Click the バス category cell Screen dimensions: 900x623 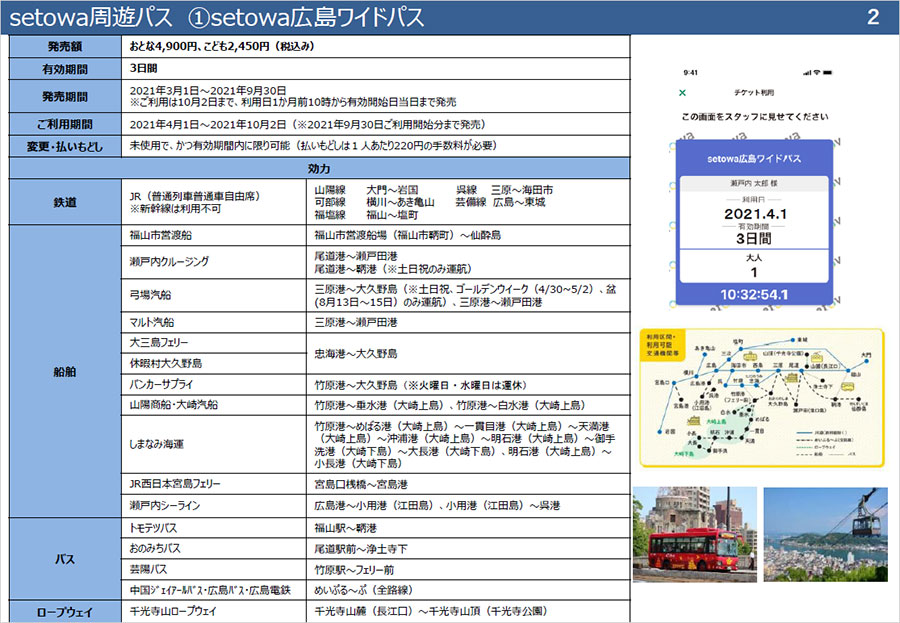65,559
